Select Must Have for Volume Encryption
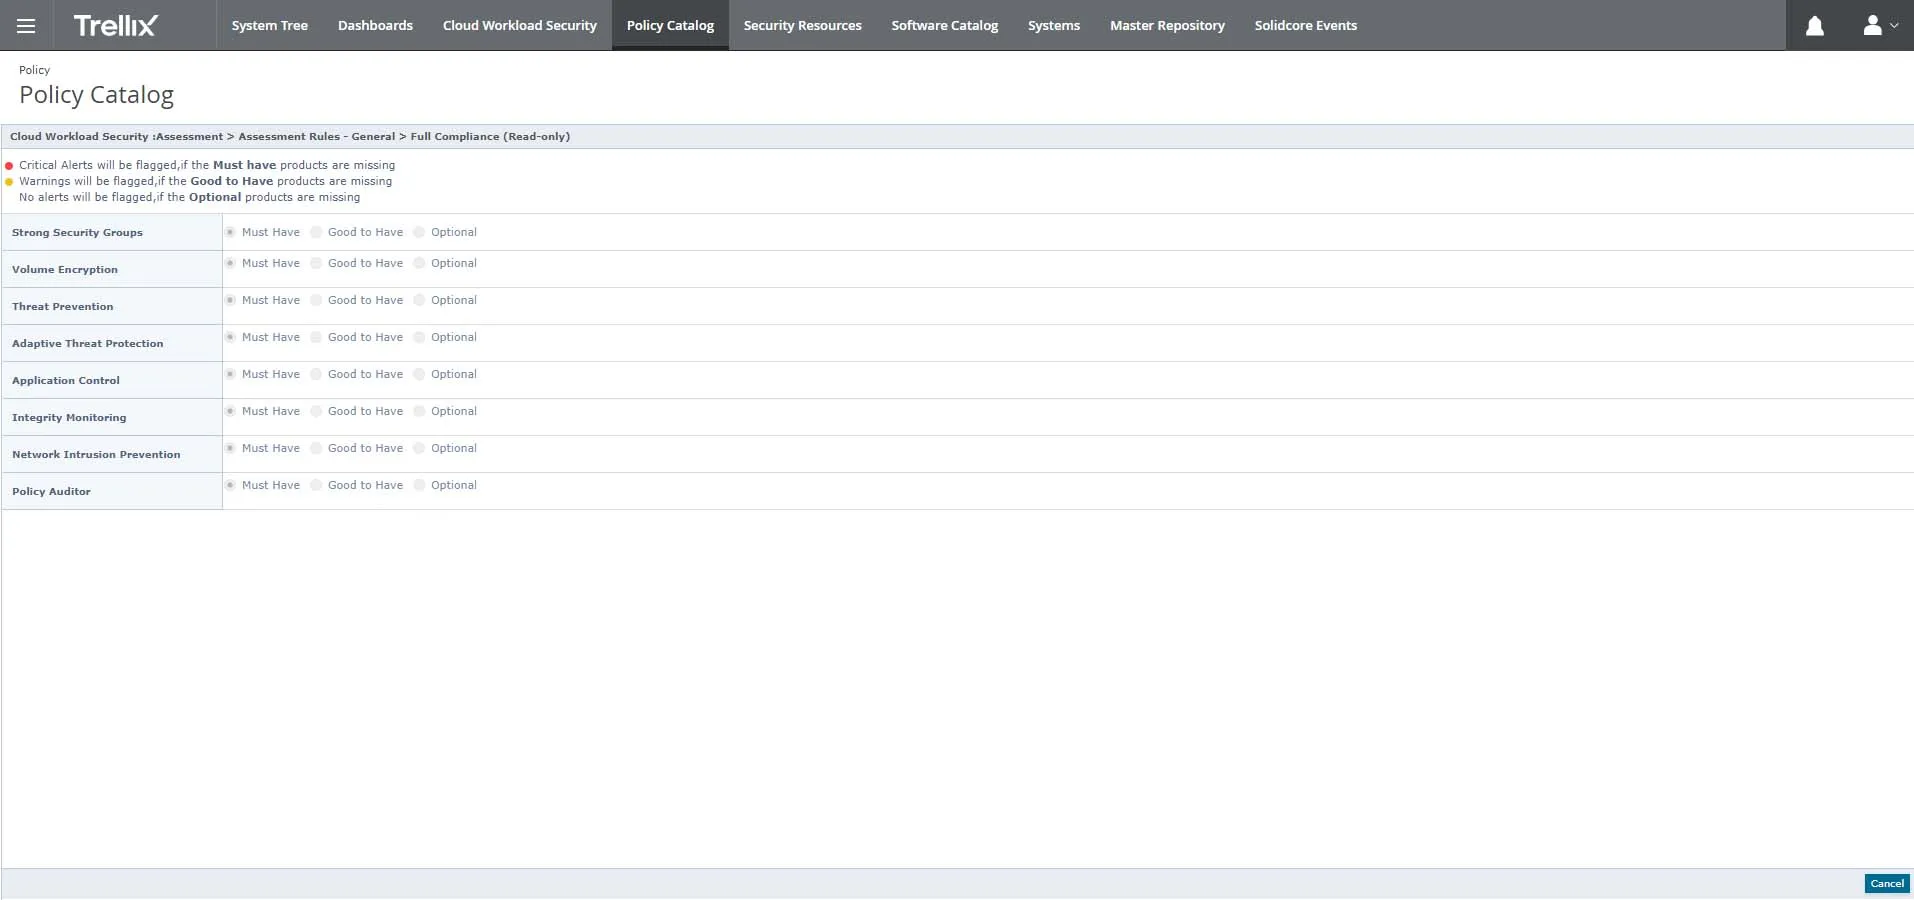 (230, 263)
